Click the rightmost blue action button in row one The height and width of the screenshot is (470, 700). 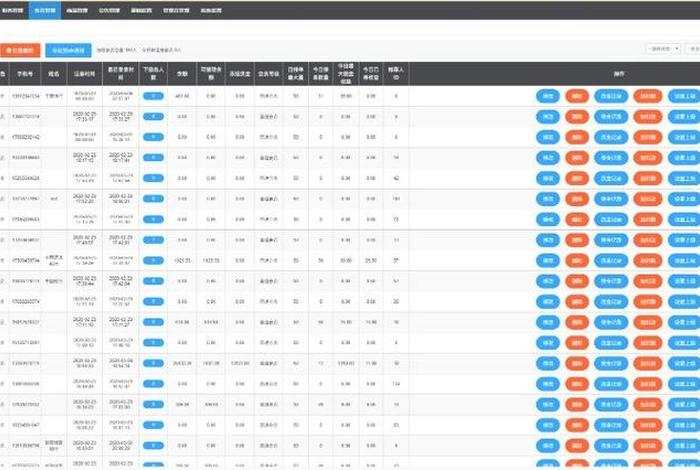(683, 96)
